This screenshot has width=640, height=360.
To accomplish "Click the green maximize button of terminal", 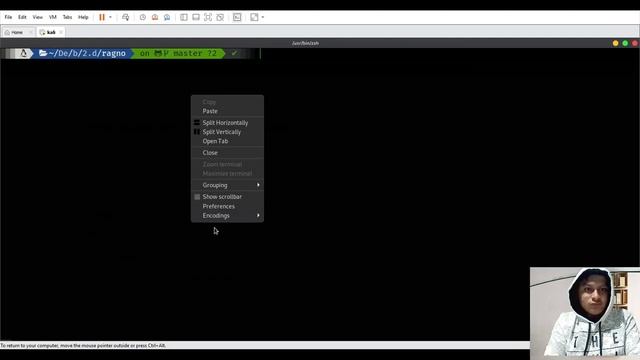I will click(625, 43).
